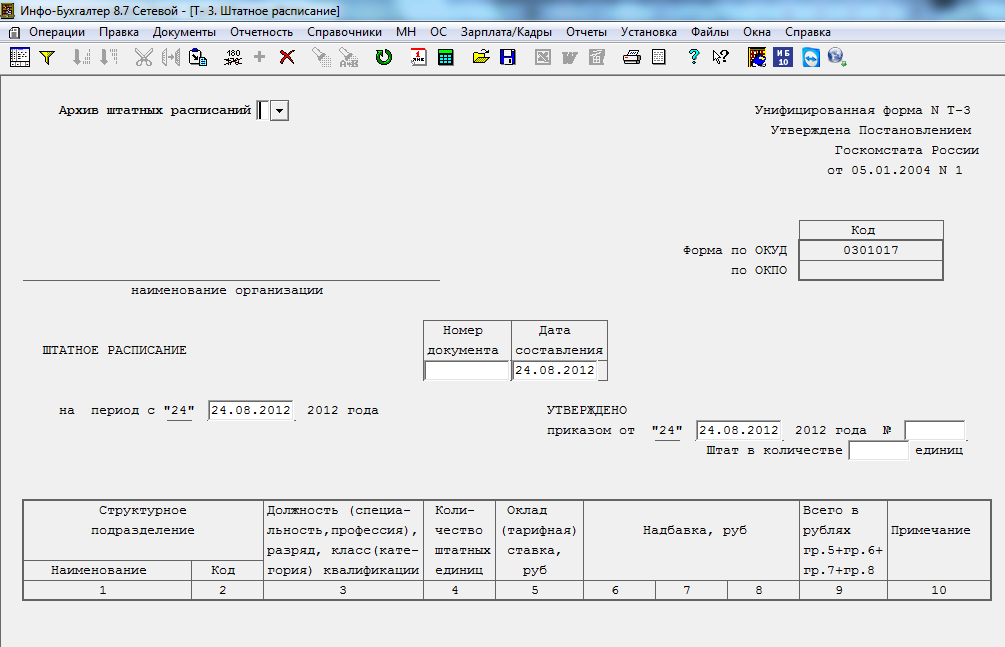
Task: Click the ШТАТНОЕ РАСПИСАНИЕ heading text
Action: tap(114, 350)
